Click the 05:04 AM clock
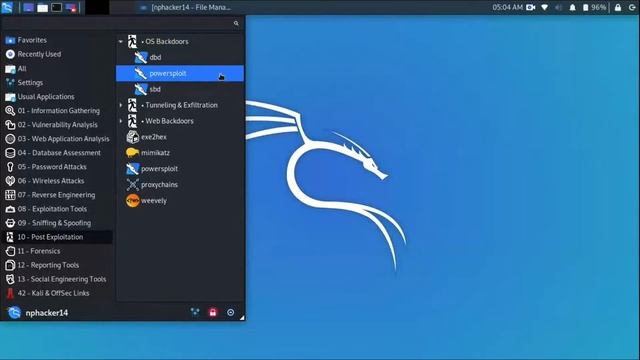 click(507, 7)
